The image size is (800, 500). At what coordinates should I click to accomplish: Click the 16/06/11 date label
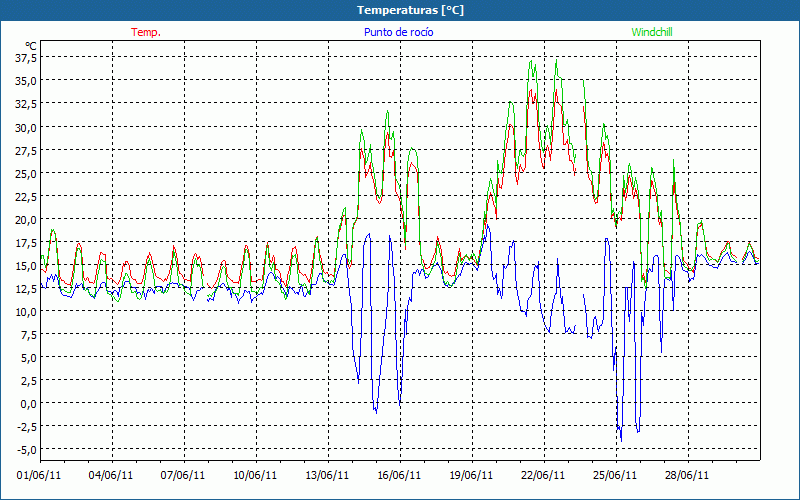click(x=399, y=475)
